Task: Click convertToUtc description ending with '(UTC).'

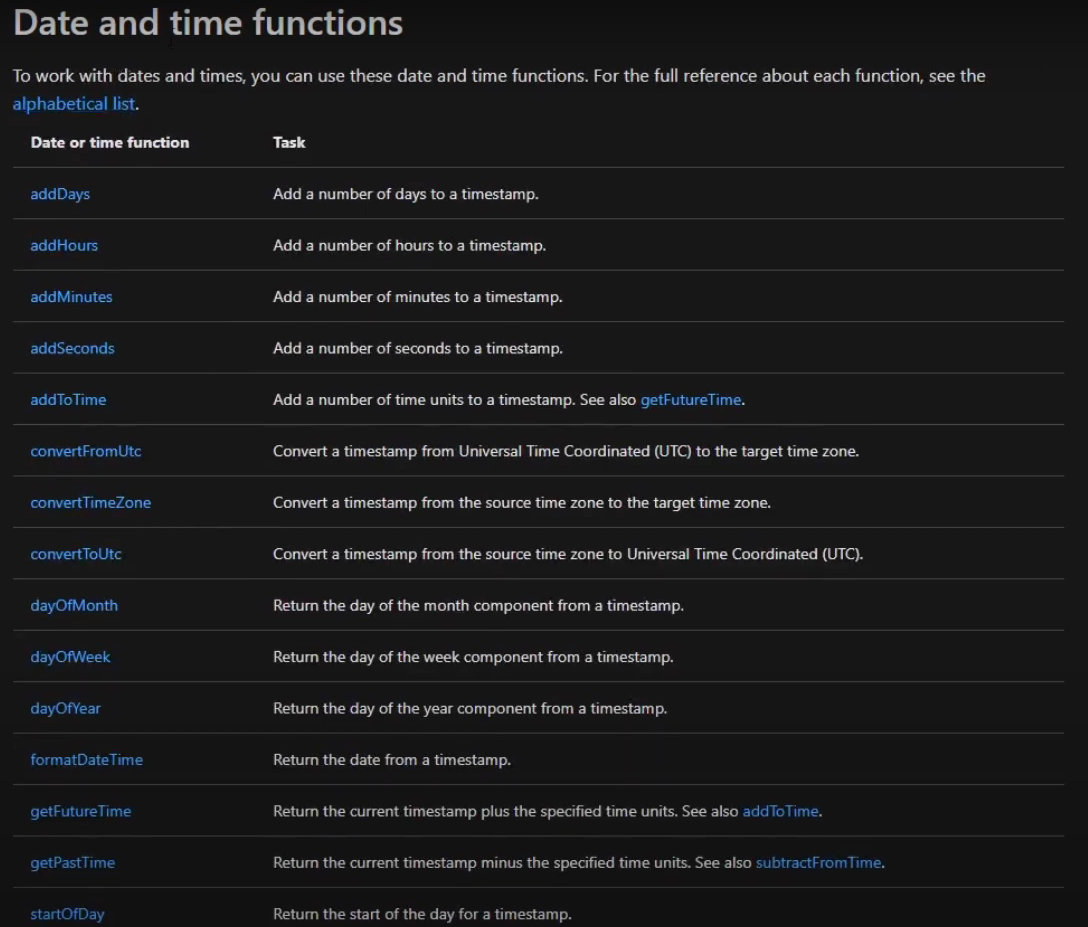Action: coord(568,554)
